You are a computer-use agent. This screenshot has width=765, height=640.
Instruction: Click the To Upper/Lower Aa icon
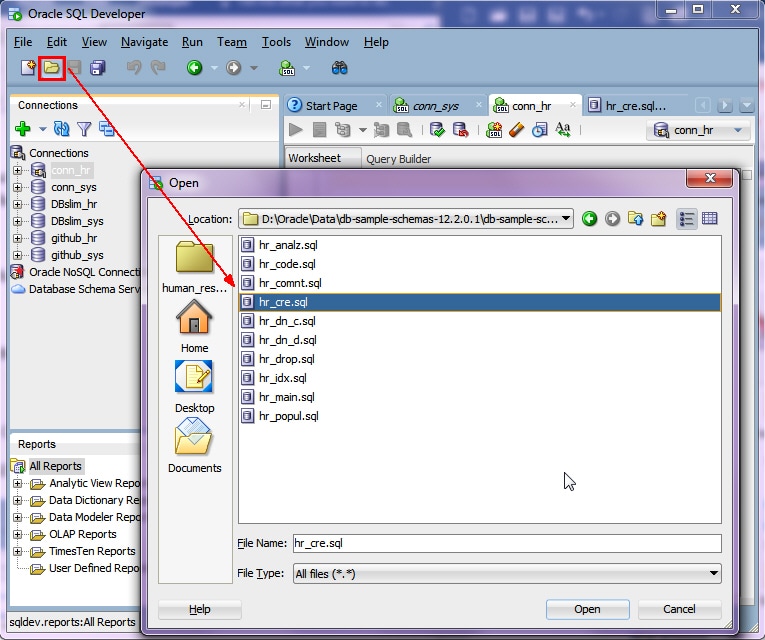(x=563, y=130)
